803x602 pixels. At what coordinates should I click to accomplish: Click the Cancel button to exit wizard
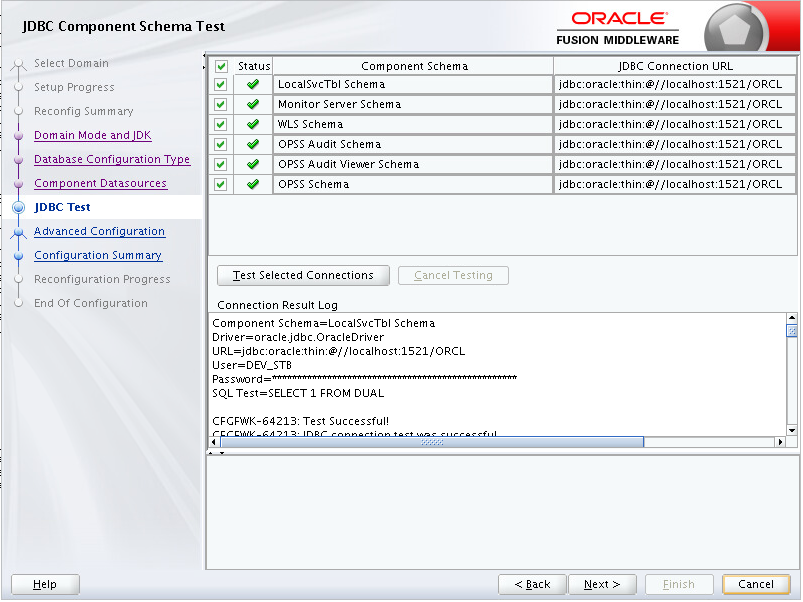pyautogui.click(x=756, y=584)
